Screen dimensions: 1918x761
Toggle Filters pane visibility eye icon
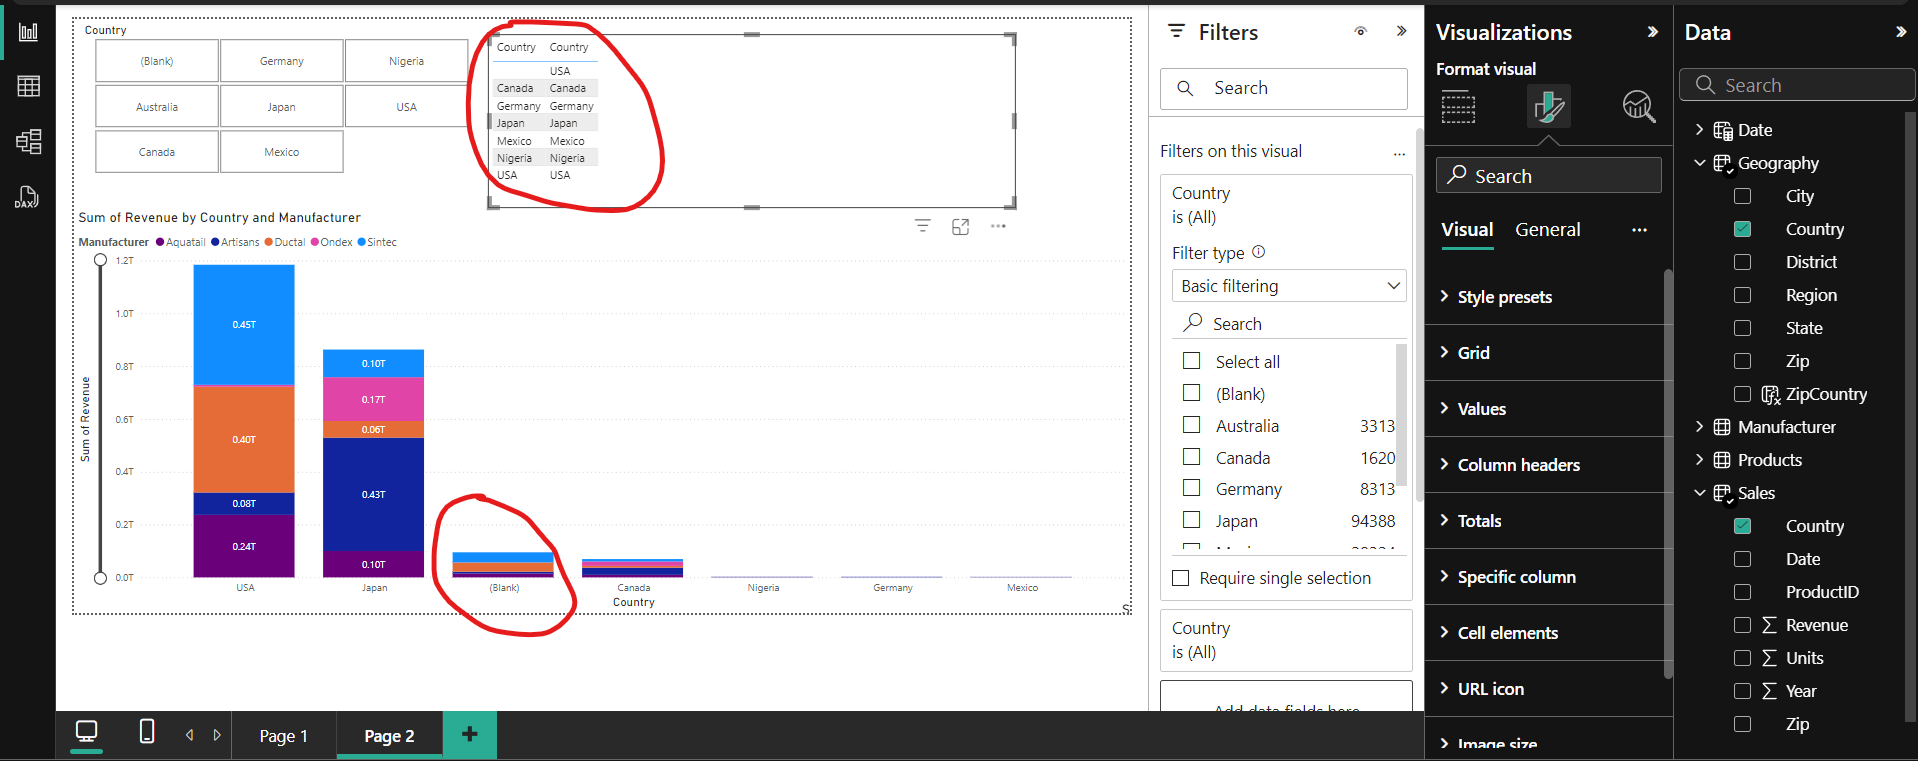tap(1360, 31)
